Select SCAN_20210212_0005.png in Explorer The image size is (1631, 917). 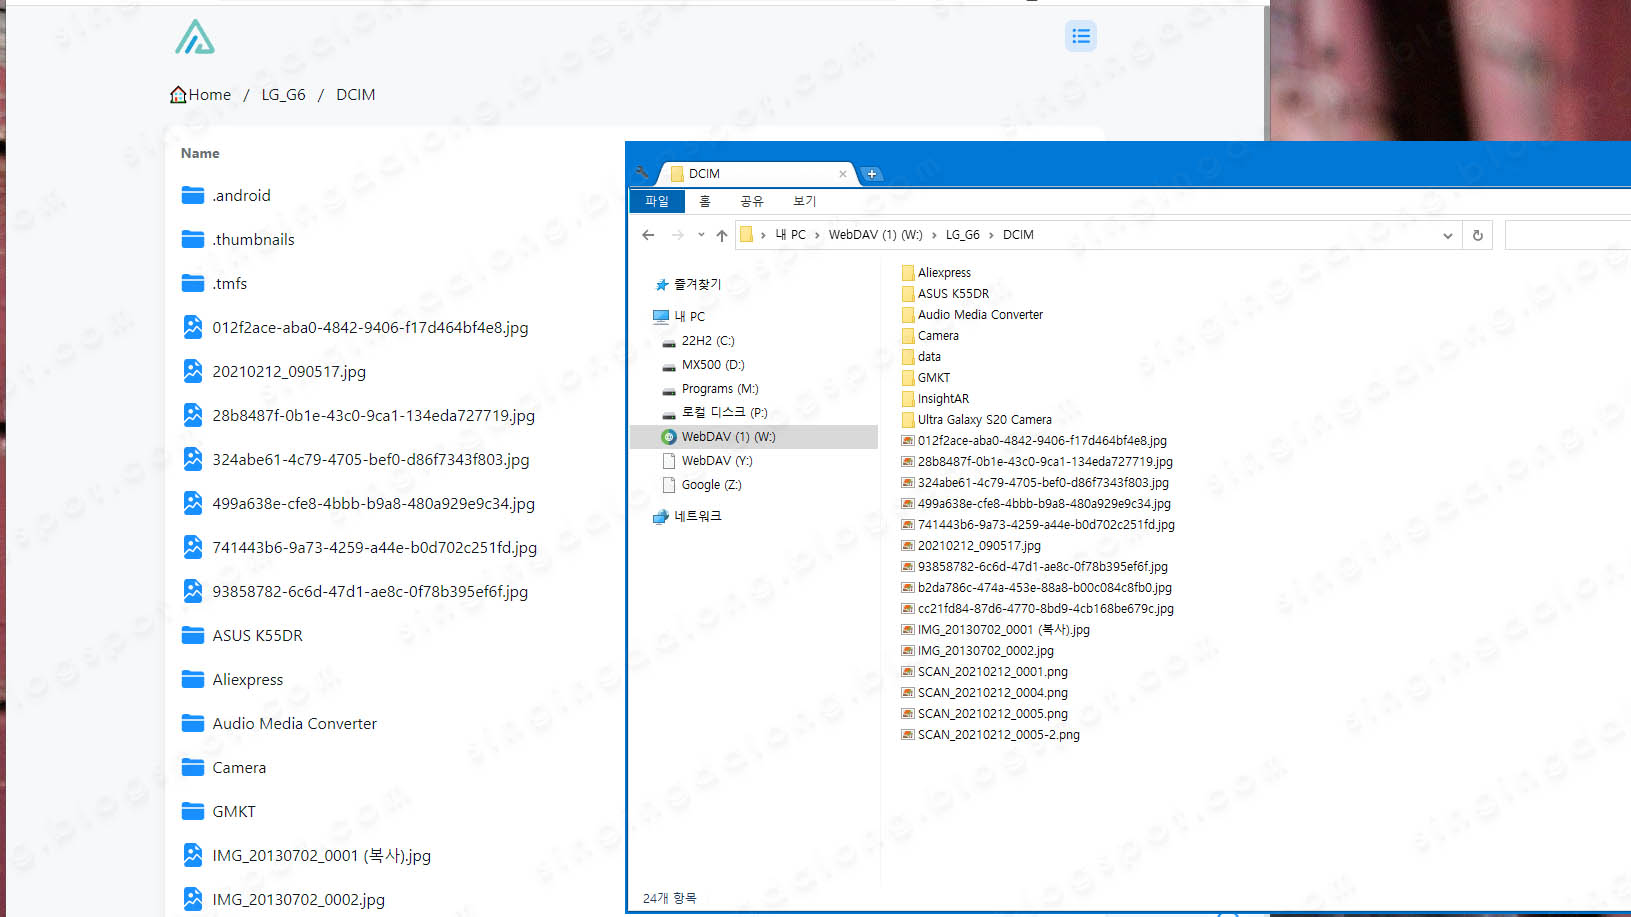992,714
